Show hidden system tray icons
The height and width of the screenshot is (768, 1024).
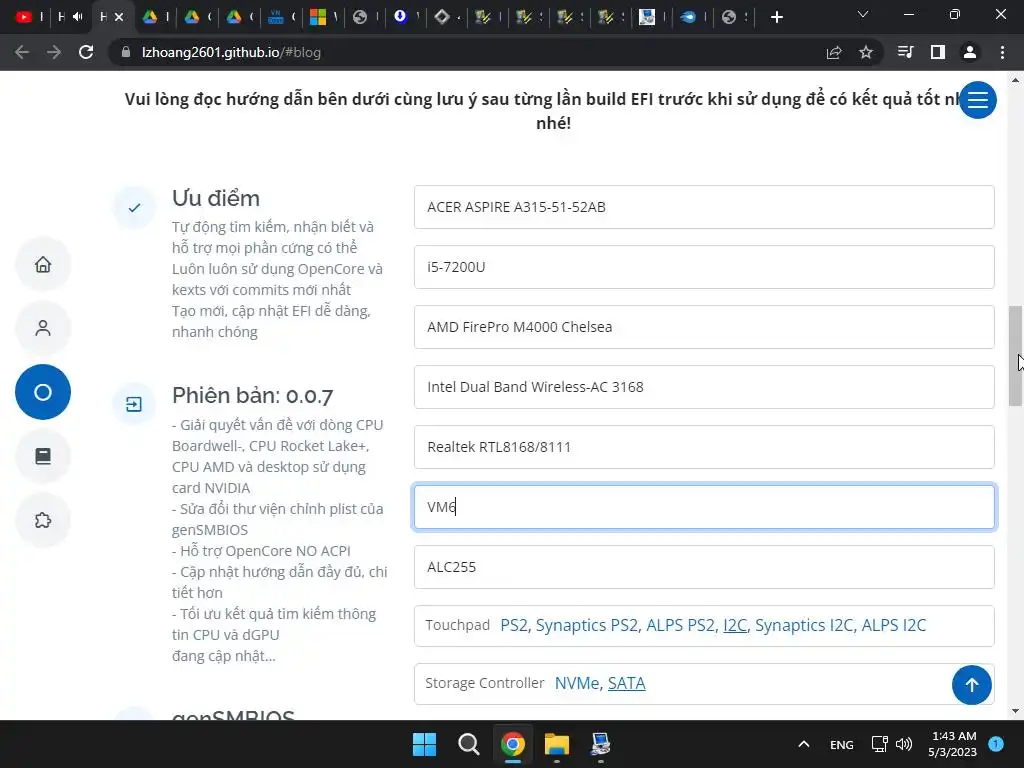pyautogui.click(x=804, y=744)
